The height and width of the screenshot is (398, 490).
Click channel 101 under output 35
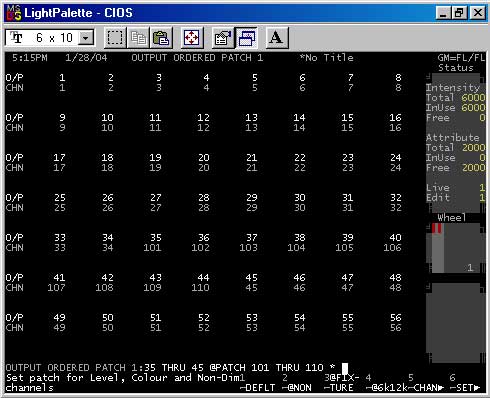tap(152, 248)
